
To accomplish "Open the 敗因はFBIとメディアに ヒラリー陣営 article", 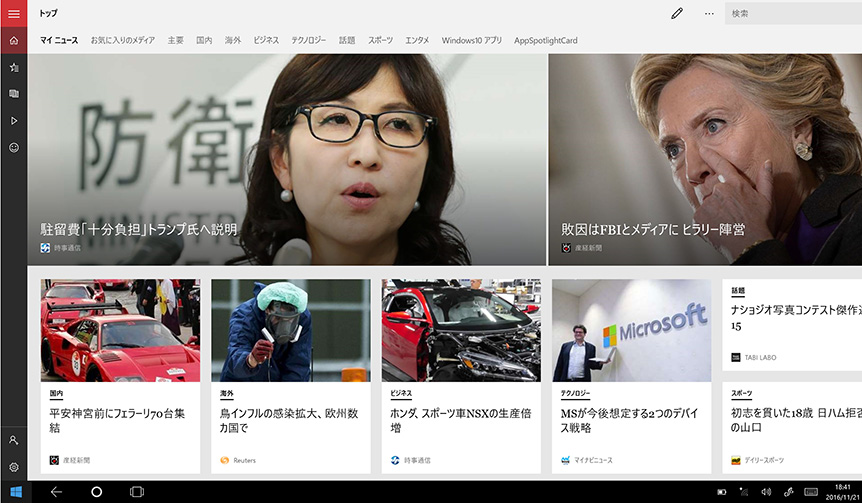I will pyautogui.click(x=652, y=230).
